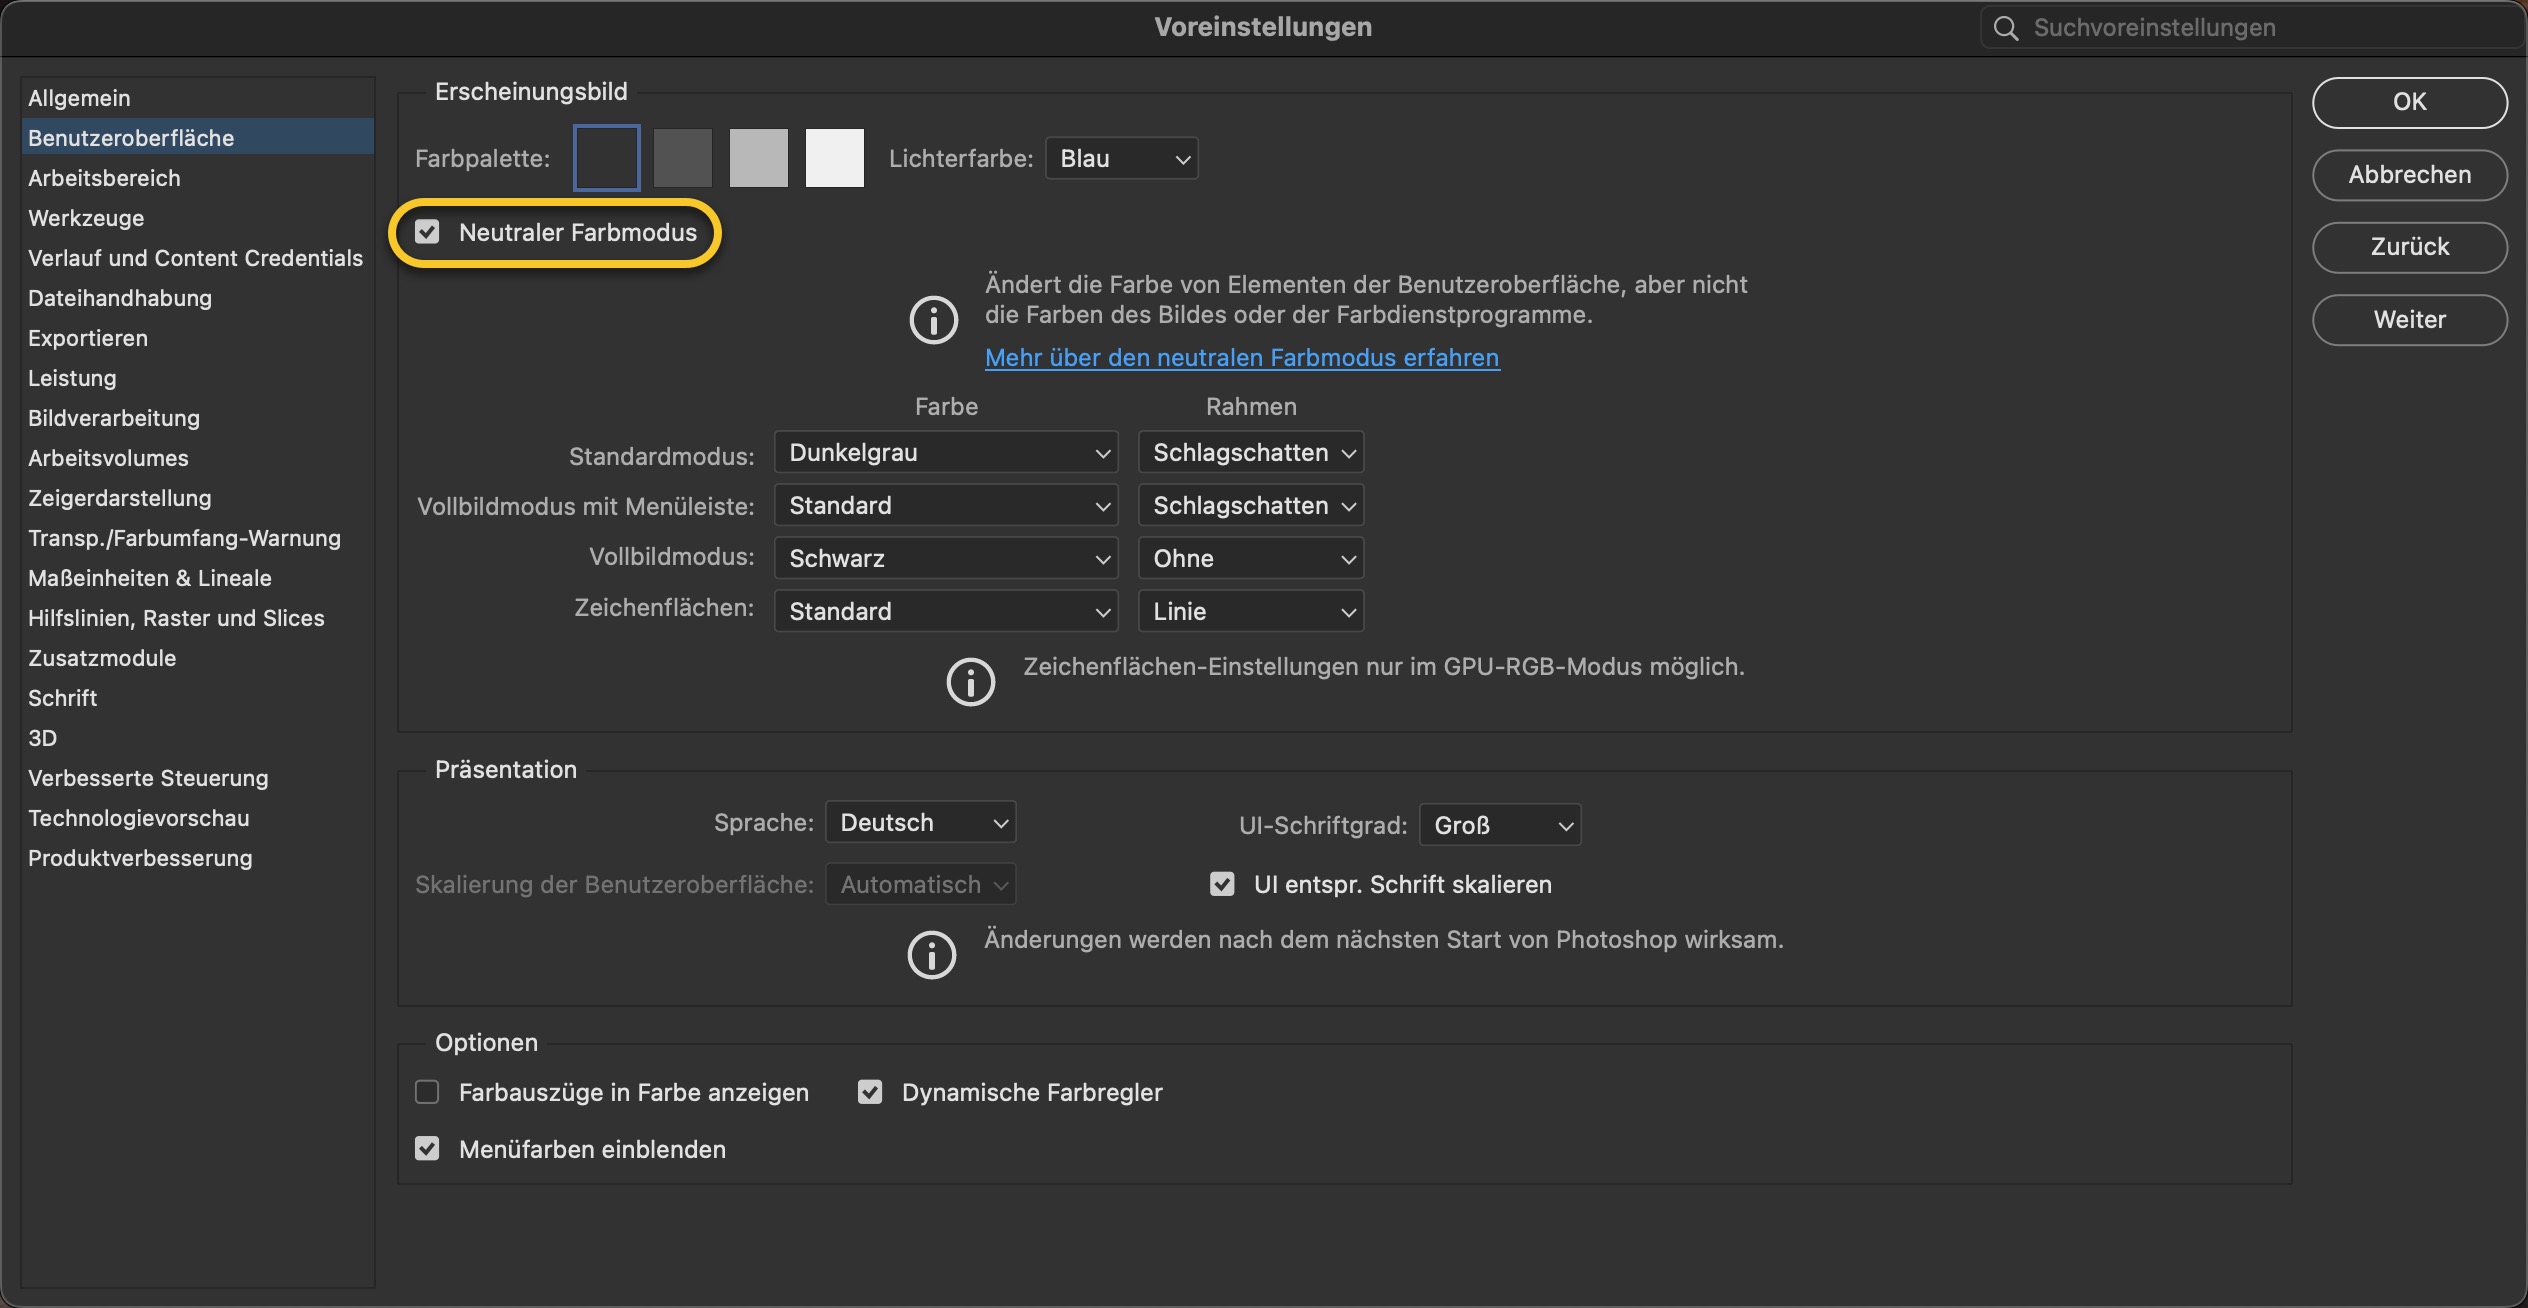Image resolution: width=2528 pixels, height=1308 pixels.
Task: Click info icon beside neutral color mode text
Action: tap(933, 321)
